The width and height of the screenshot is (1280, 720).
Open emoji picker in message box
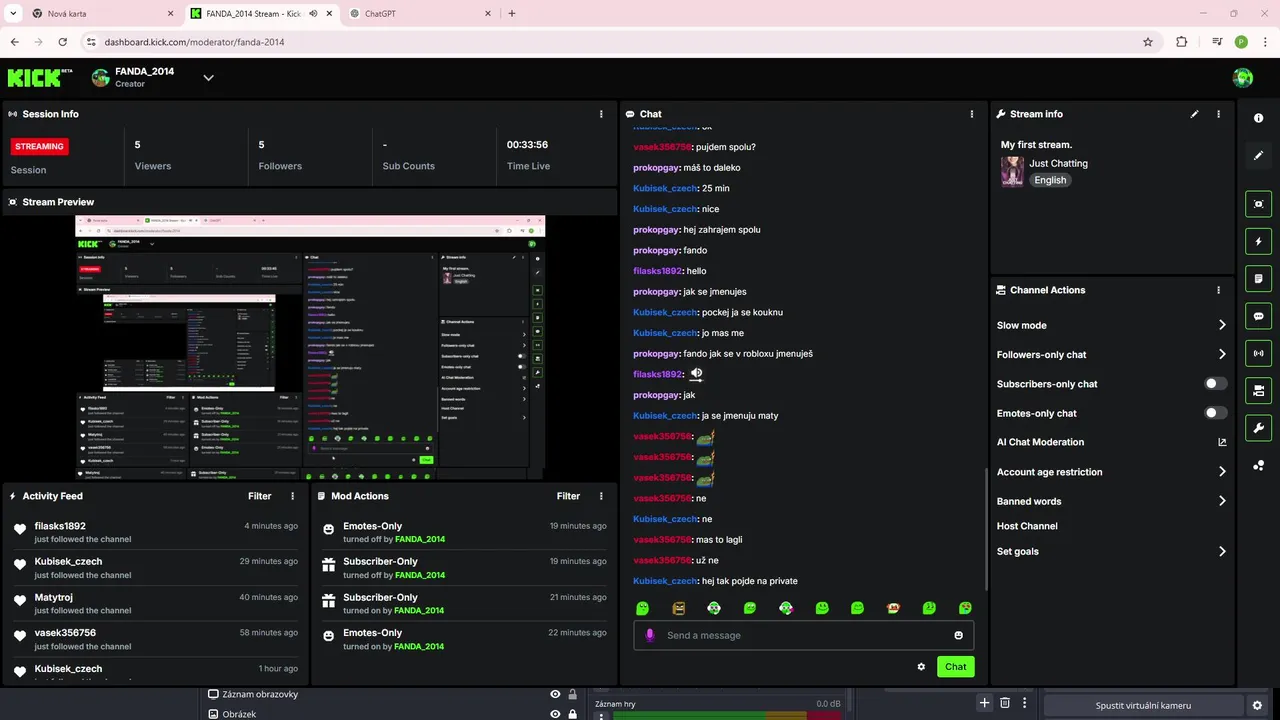tap(958, 635)
